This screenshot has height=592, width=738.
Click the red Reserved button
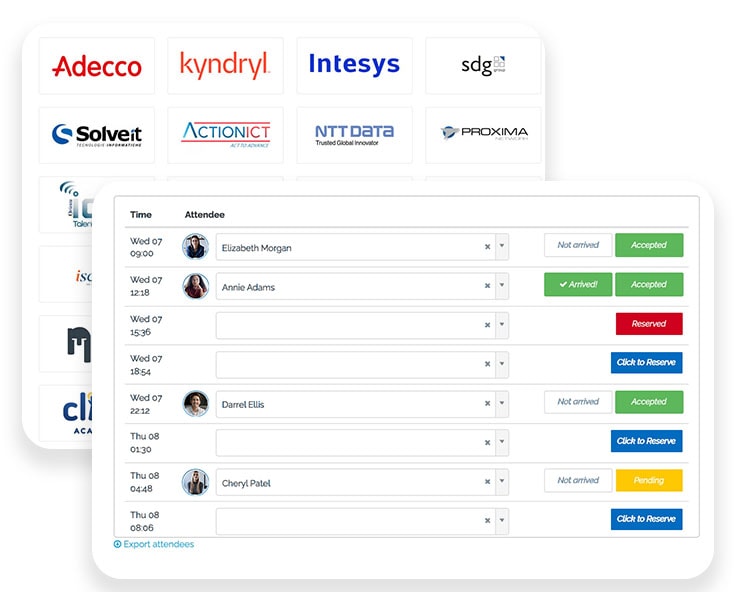(649, 324)
